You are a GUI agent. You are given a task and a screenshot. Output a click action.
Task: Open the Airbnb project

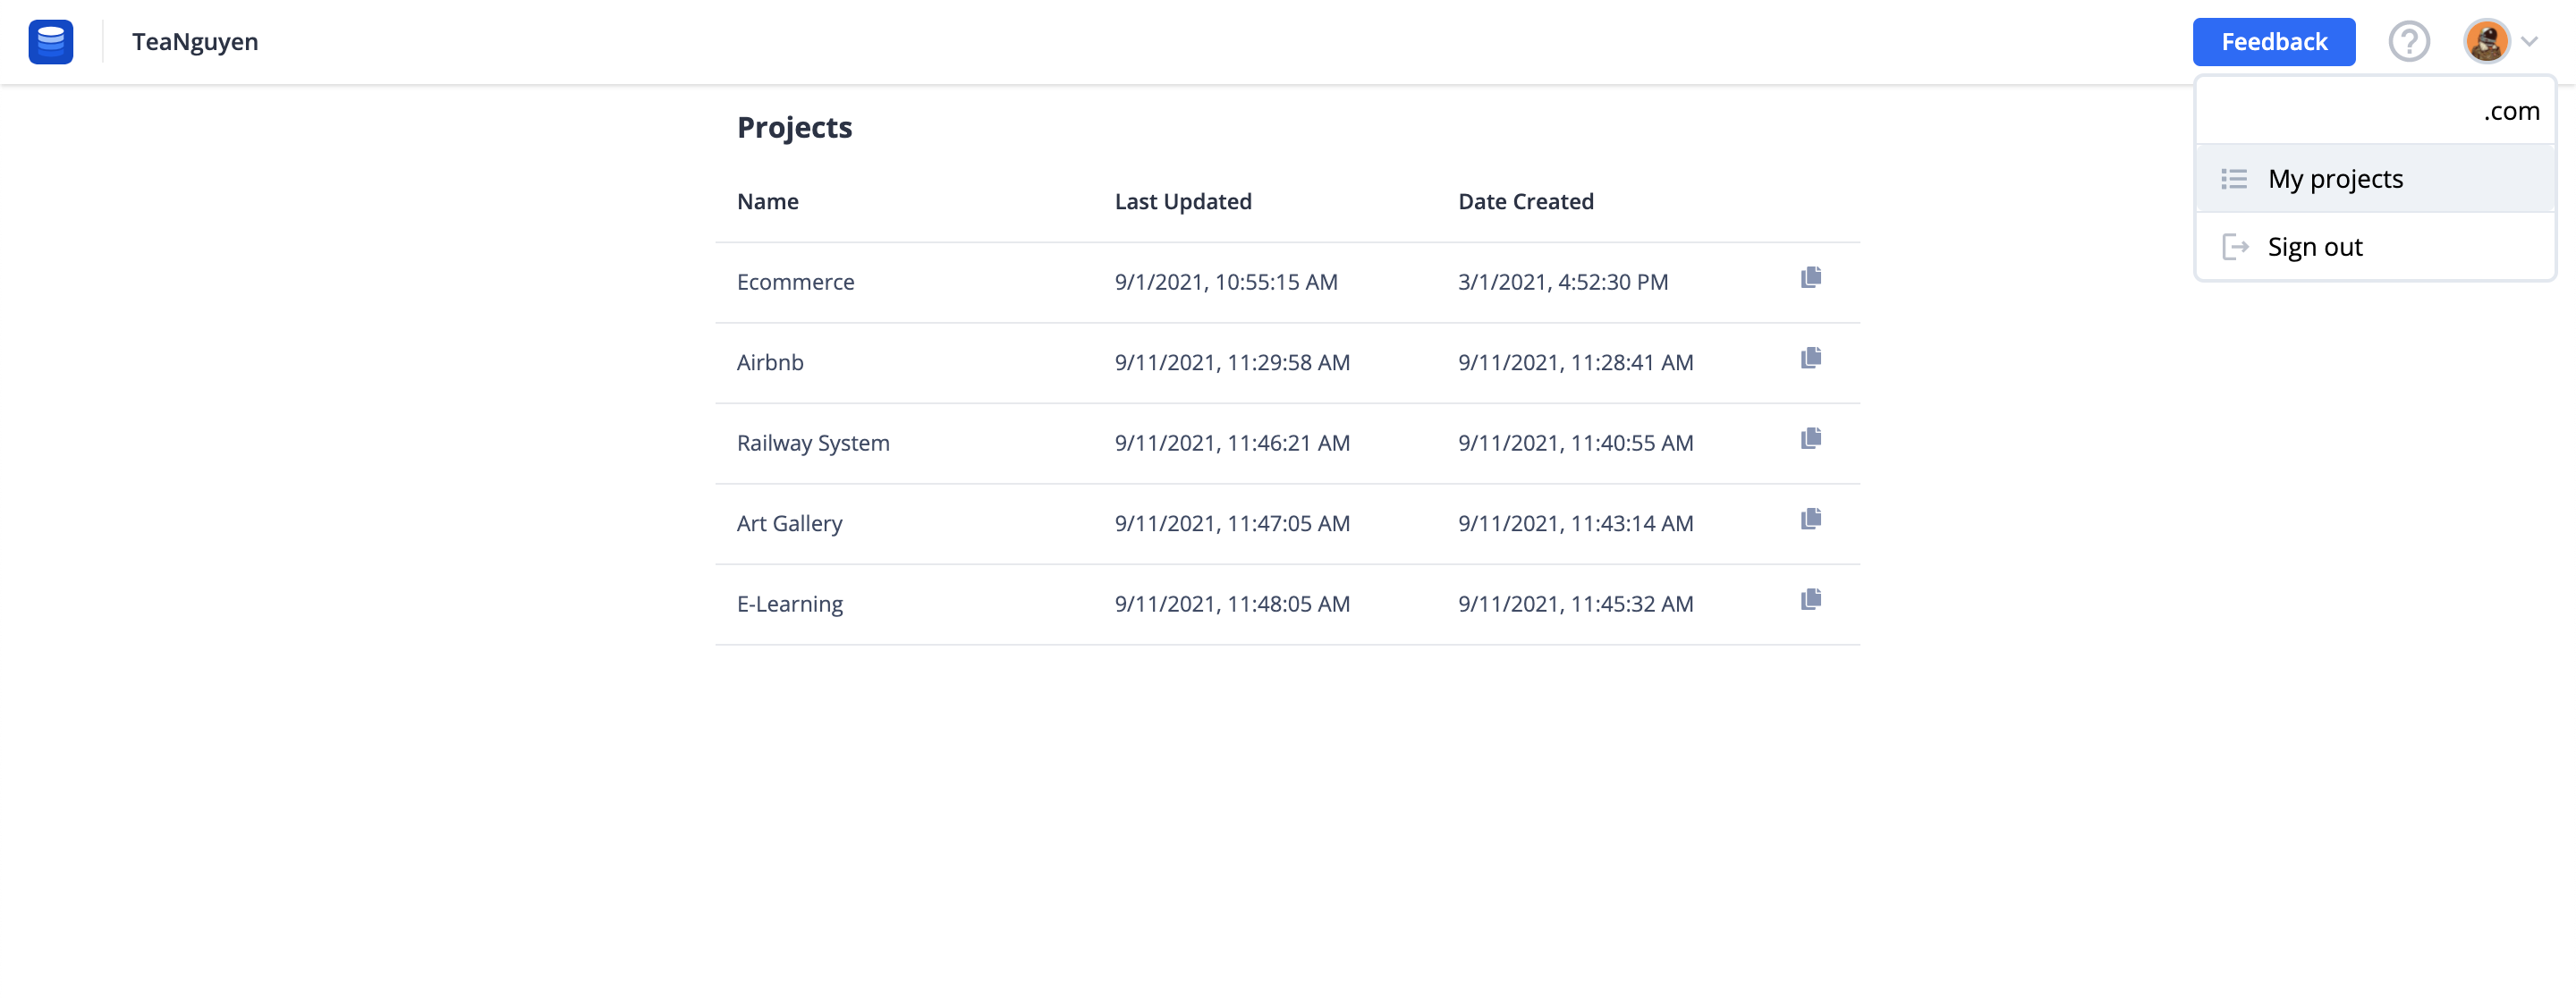[x=770, y=363]
